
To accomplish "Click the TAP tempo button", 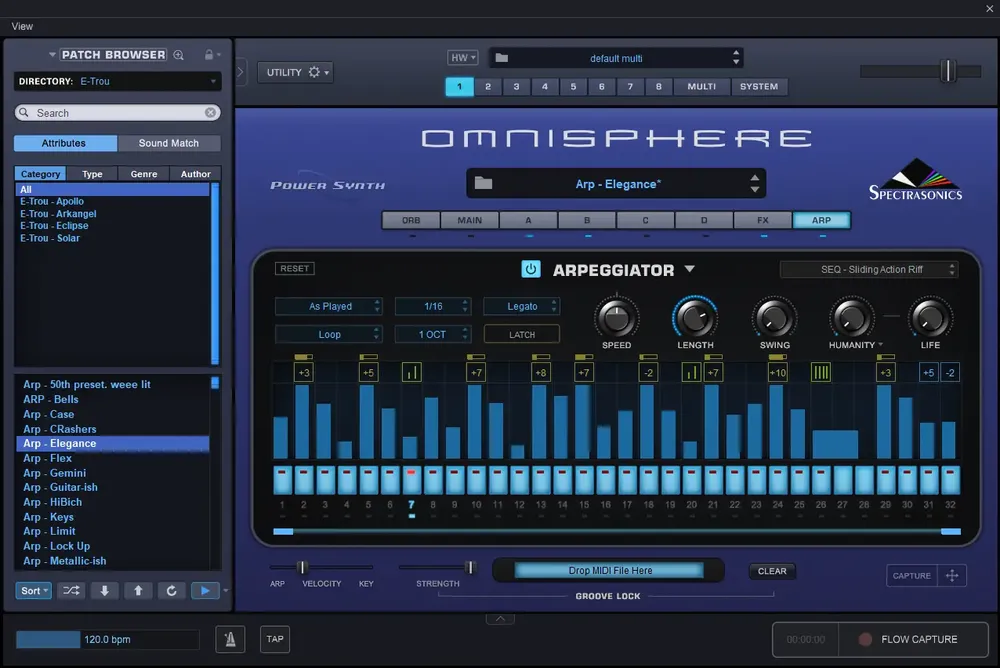I will 275,639.
